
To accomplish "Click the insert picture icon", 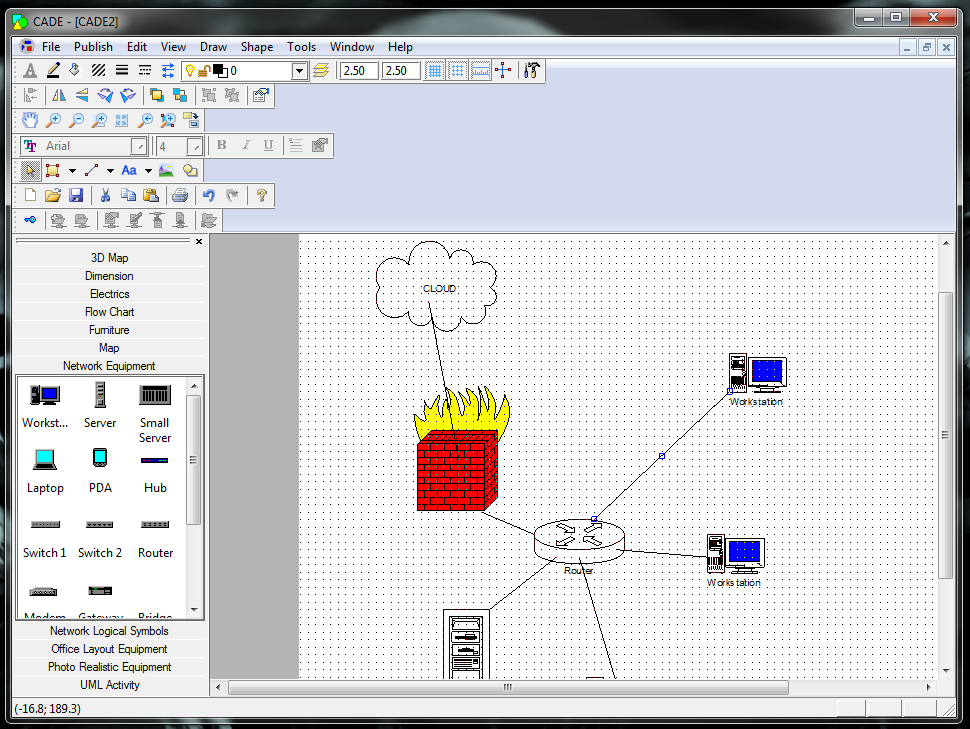I will (x=166, y=170).
